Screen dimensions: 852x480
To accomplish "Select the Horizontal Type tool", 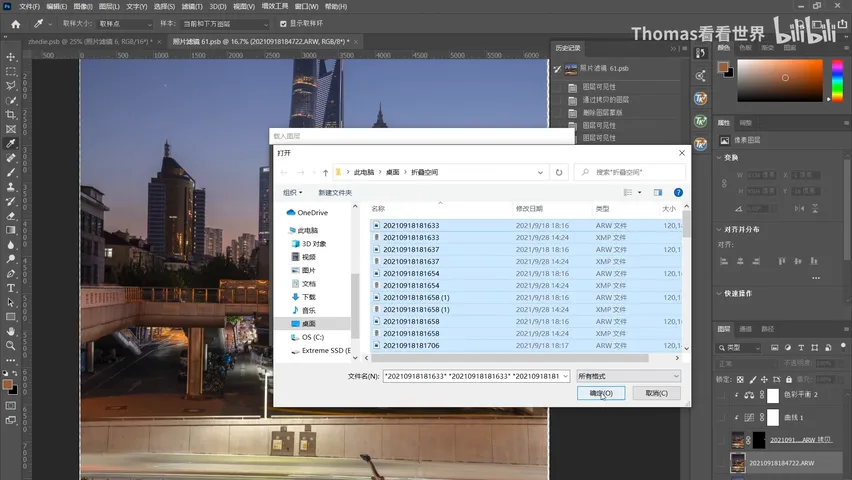I will point(11,288).
